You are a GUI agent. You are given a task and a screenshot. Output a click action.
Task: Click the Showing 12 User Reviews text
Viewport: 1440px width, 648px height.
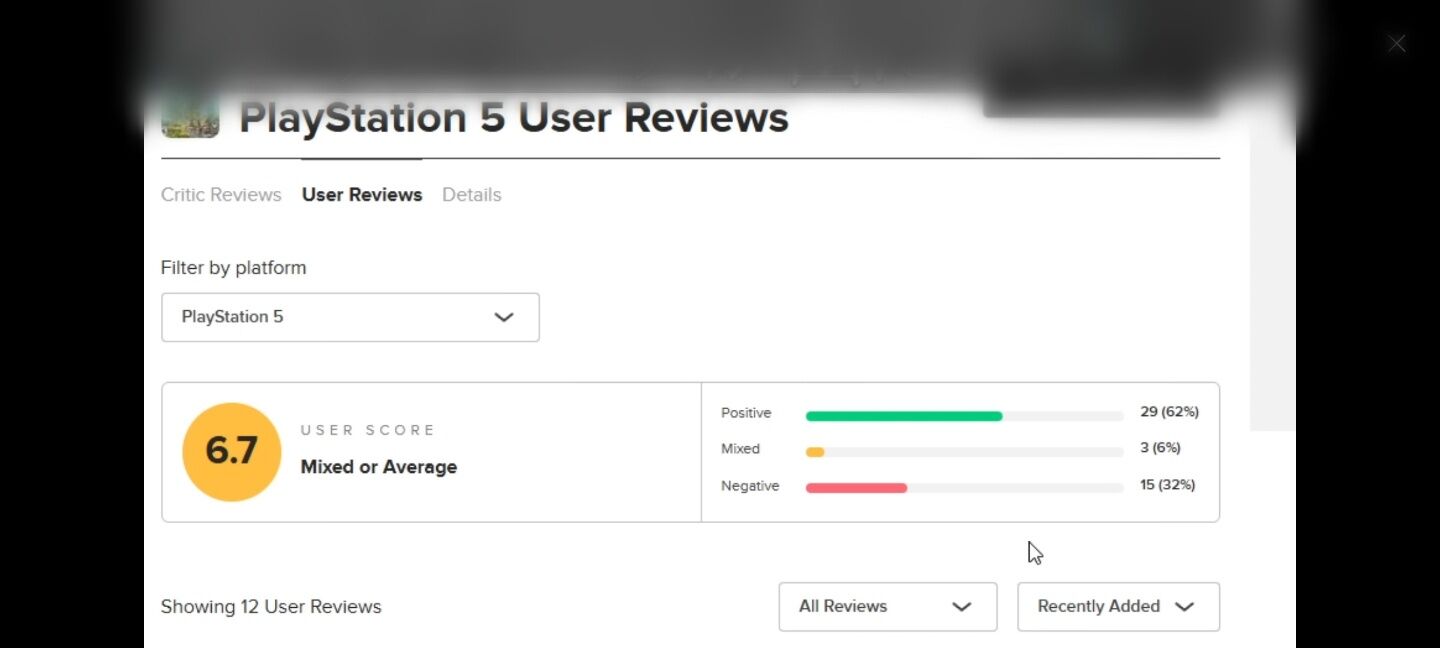[271, 607]
